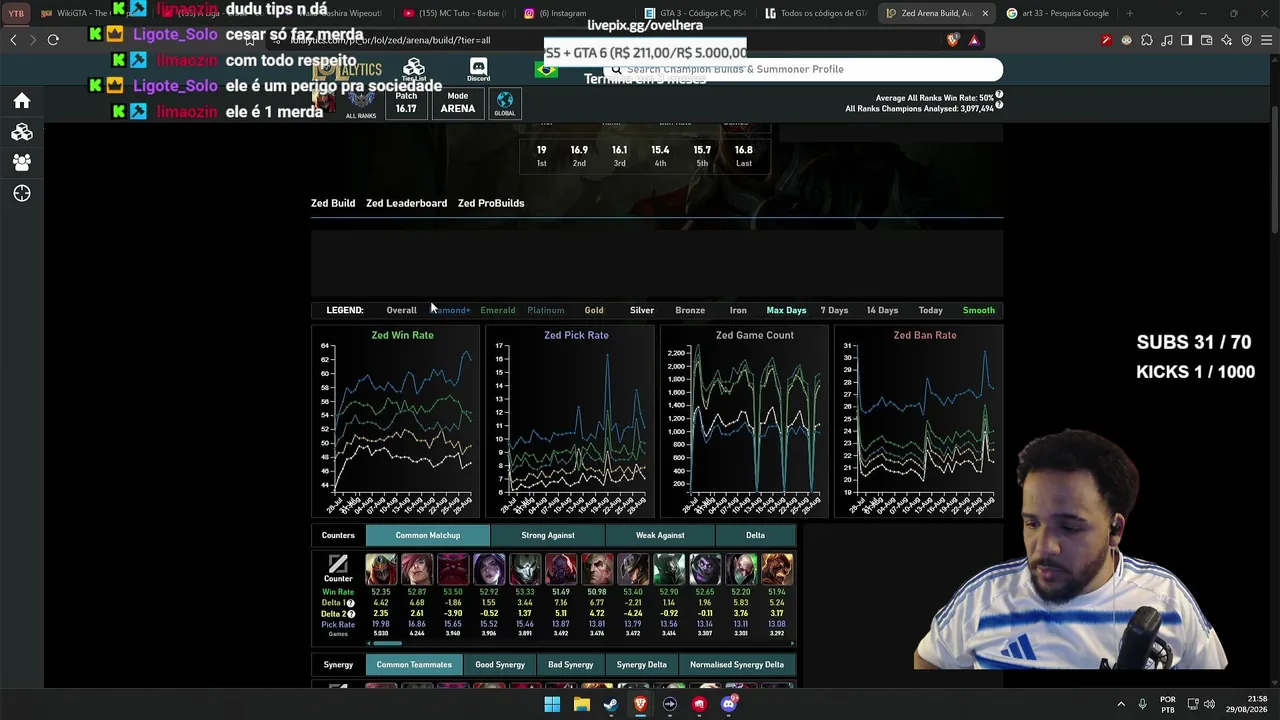The height and width of the screenshot is (720, 1280).
Task: Open File Explorer from the taskbar
Action: 582,704
